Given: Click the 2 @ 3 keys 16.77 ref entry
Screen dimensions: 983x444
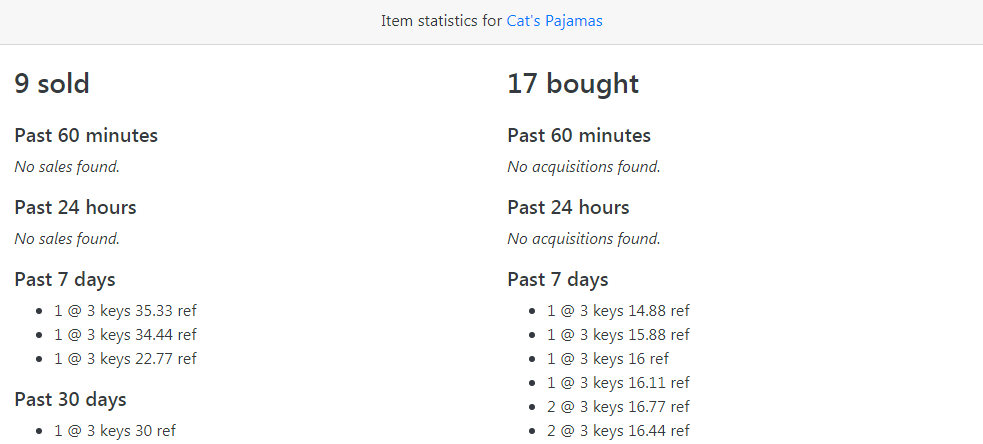Looking at the screenshot, I should click(x=618, y=407).
